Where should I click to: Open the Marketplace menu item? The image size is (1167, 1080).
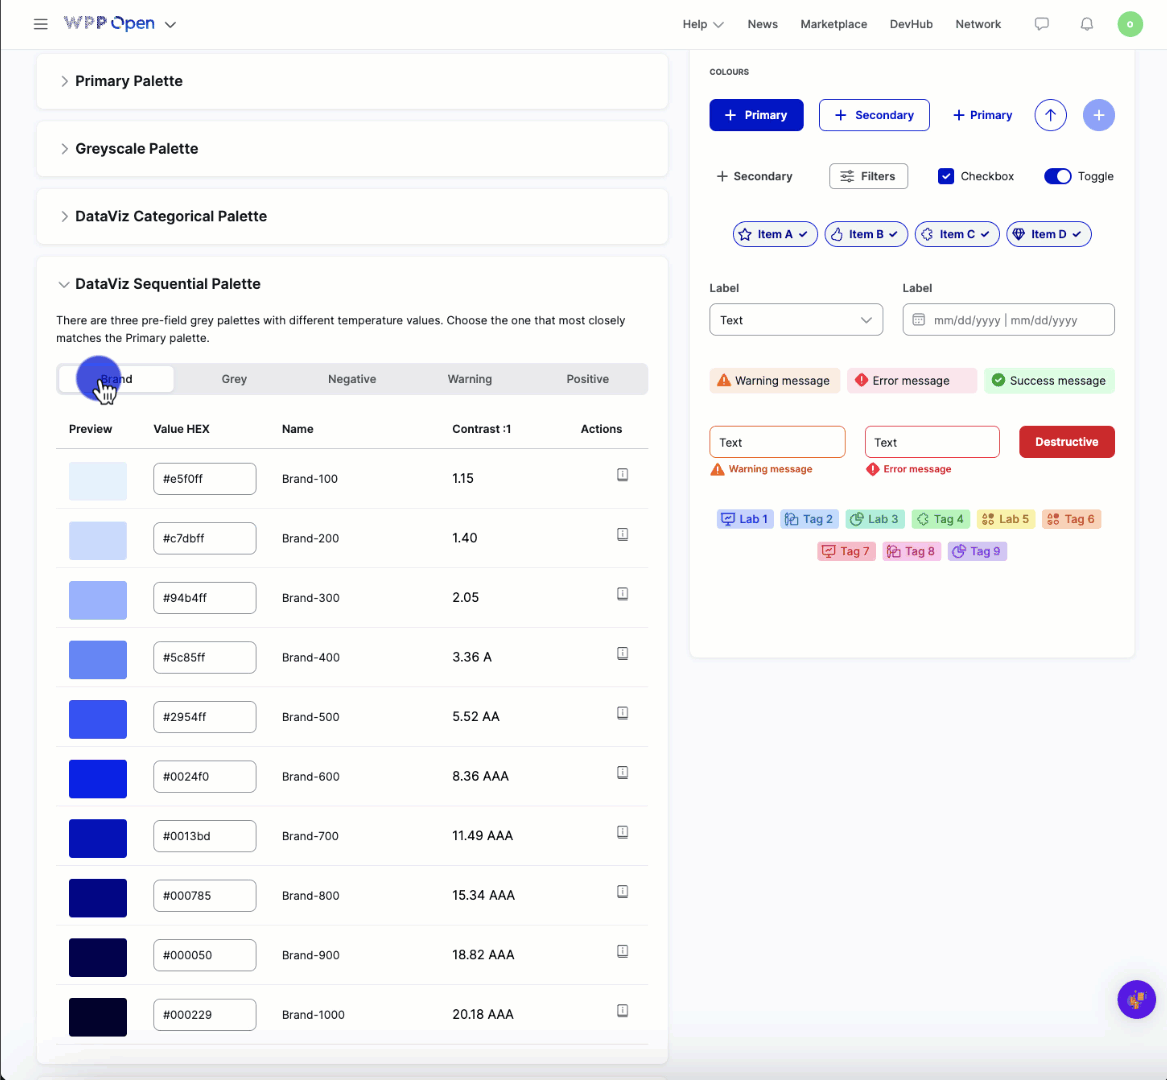(833, 24)
